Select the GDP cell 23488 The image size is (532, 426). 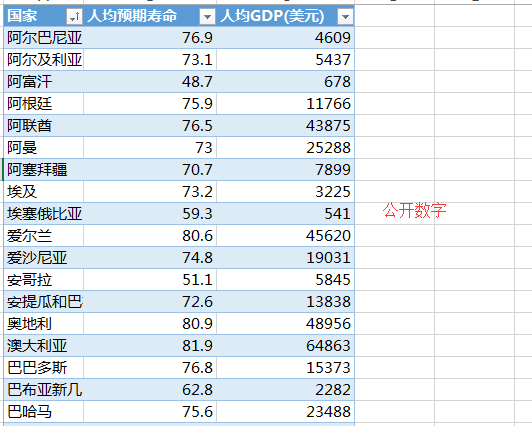click(285, 412)
